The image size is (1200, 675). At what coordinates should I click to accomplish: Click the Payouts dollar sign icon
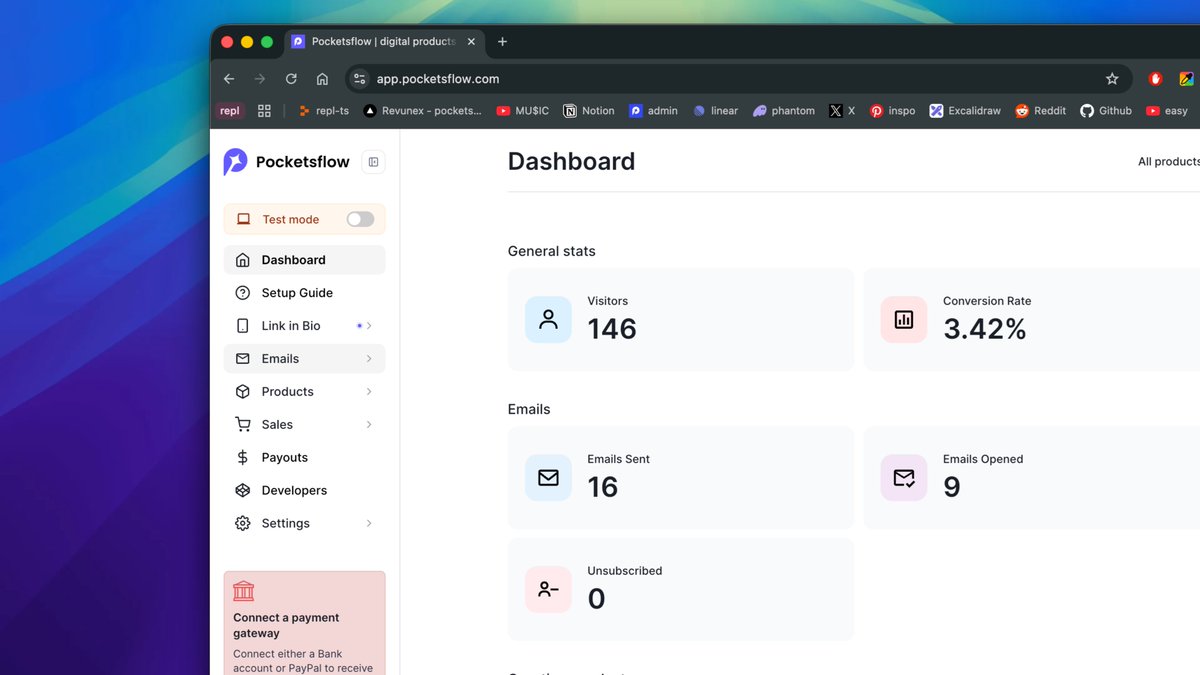[242, 457]
